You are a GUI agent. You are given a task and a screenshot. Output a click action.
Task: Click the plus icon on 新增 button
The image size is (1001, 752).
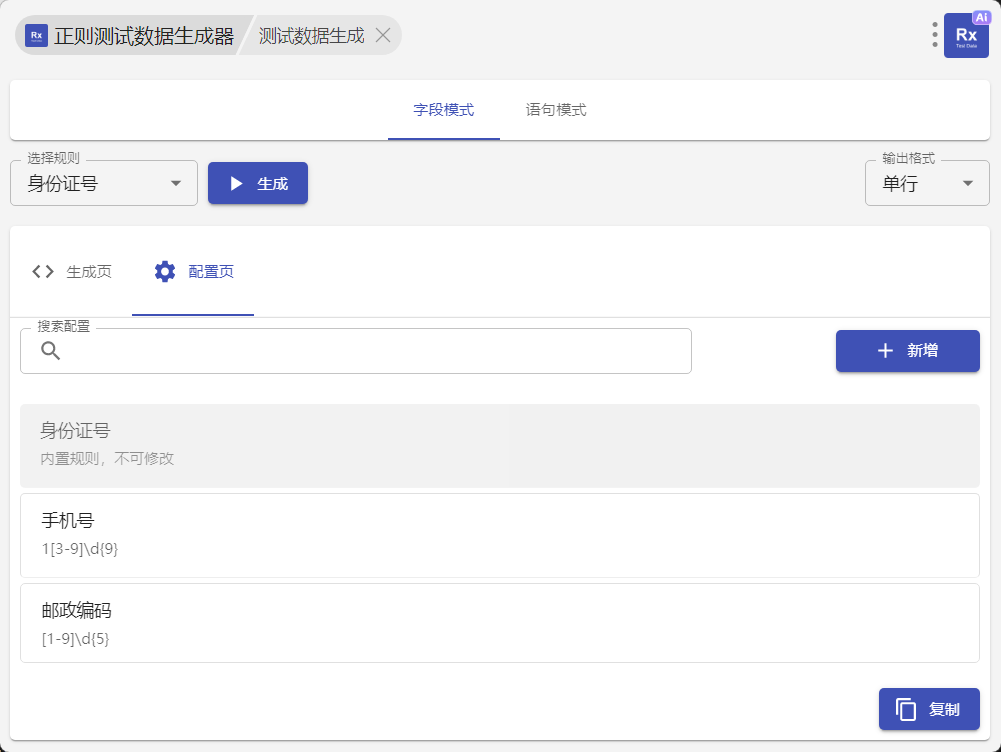[885, 351]
